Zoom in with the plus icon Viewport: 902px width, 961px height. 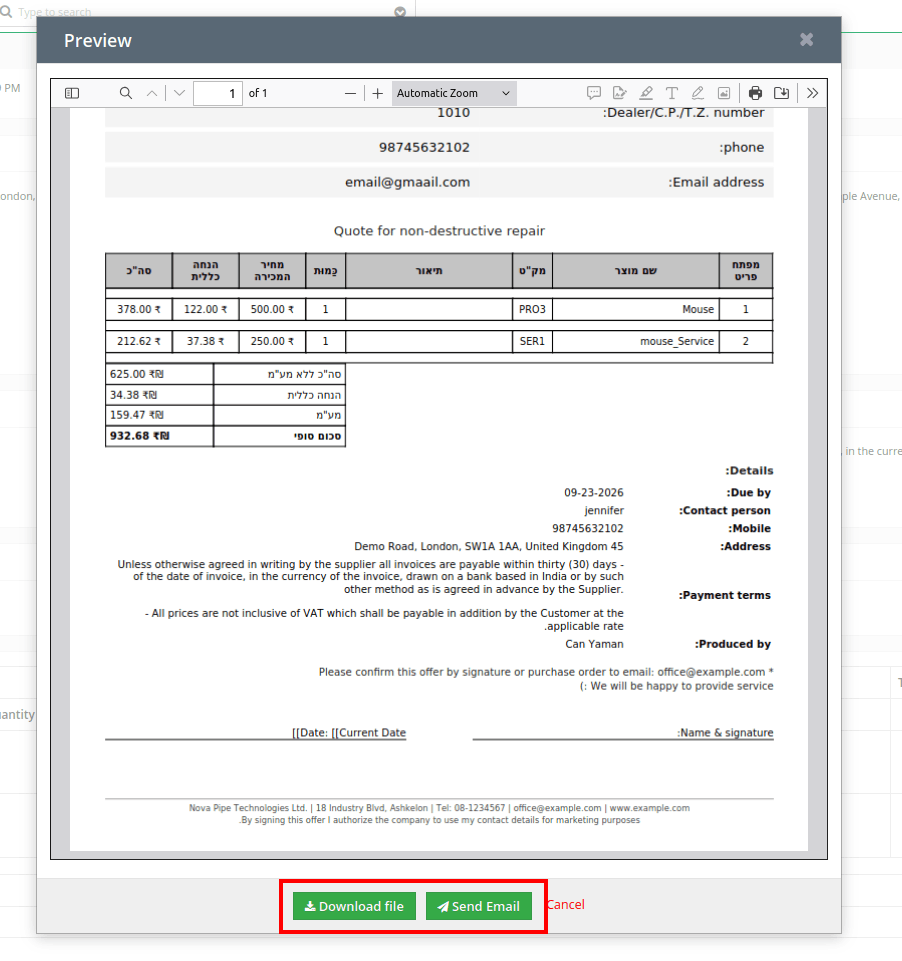coord(377,93)
